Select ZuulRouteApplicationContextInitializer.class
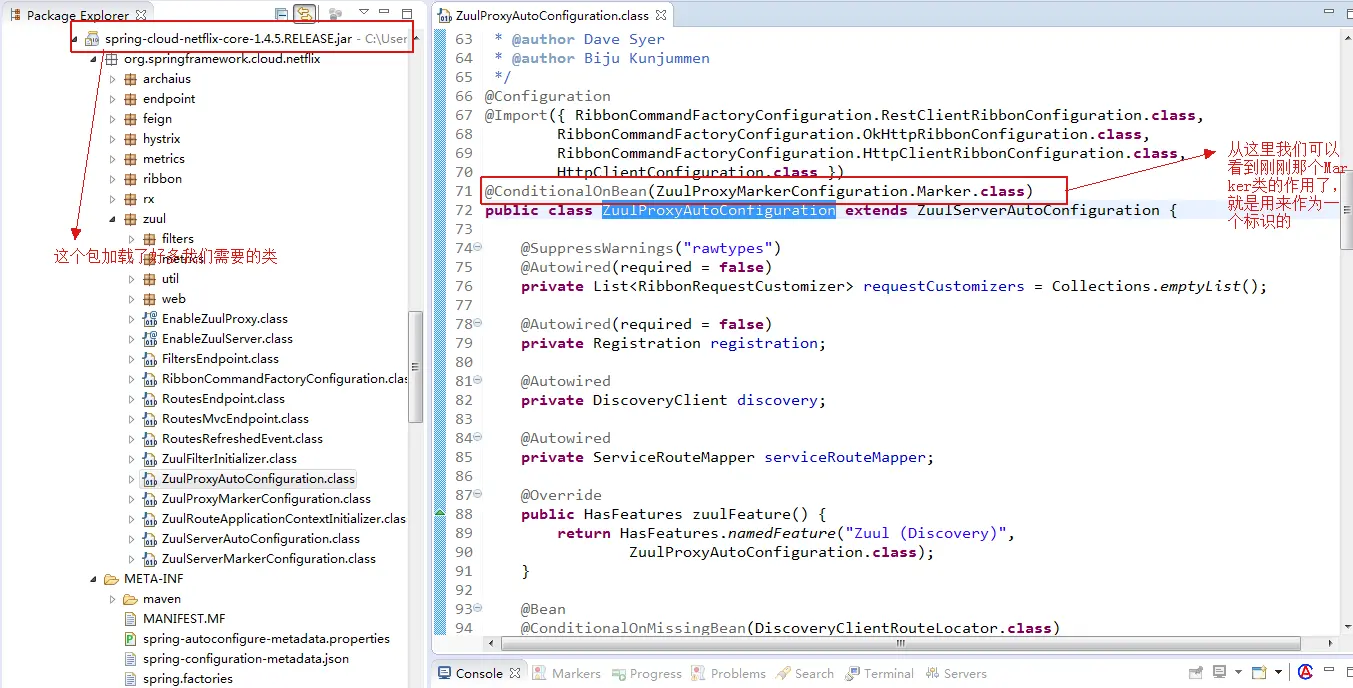 coord(284,519)
